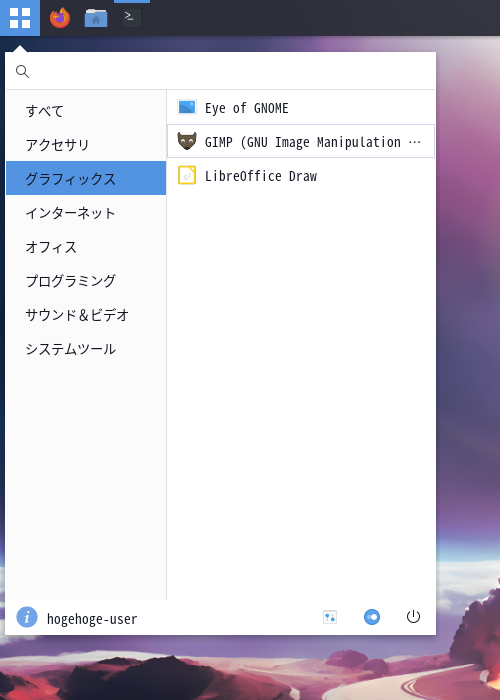This screenshot has height=700, width=500.
Task: Open the system settings icon at the bottom
Action: [x=330, y=617]
